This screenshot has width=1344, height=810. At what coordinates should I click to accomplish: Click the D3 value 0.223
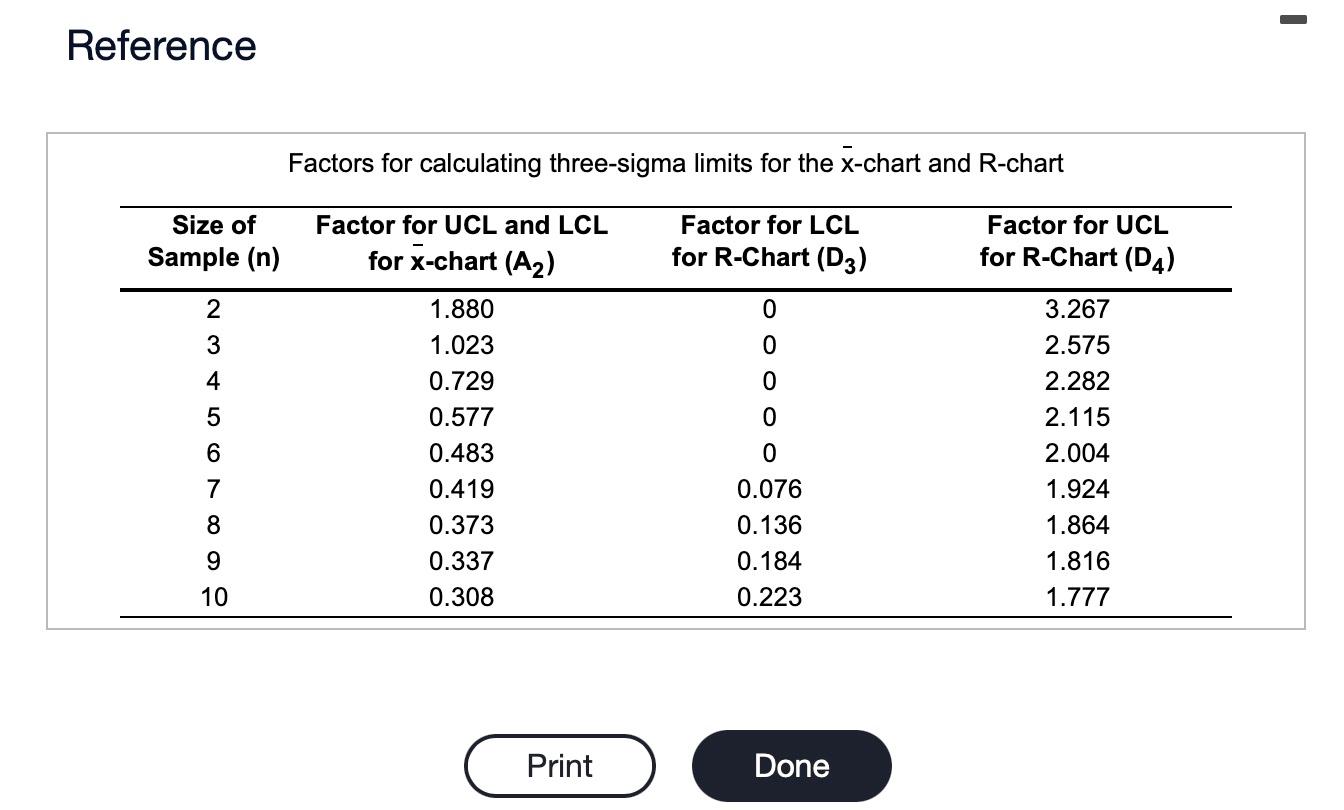[x=770, y=597]
